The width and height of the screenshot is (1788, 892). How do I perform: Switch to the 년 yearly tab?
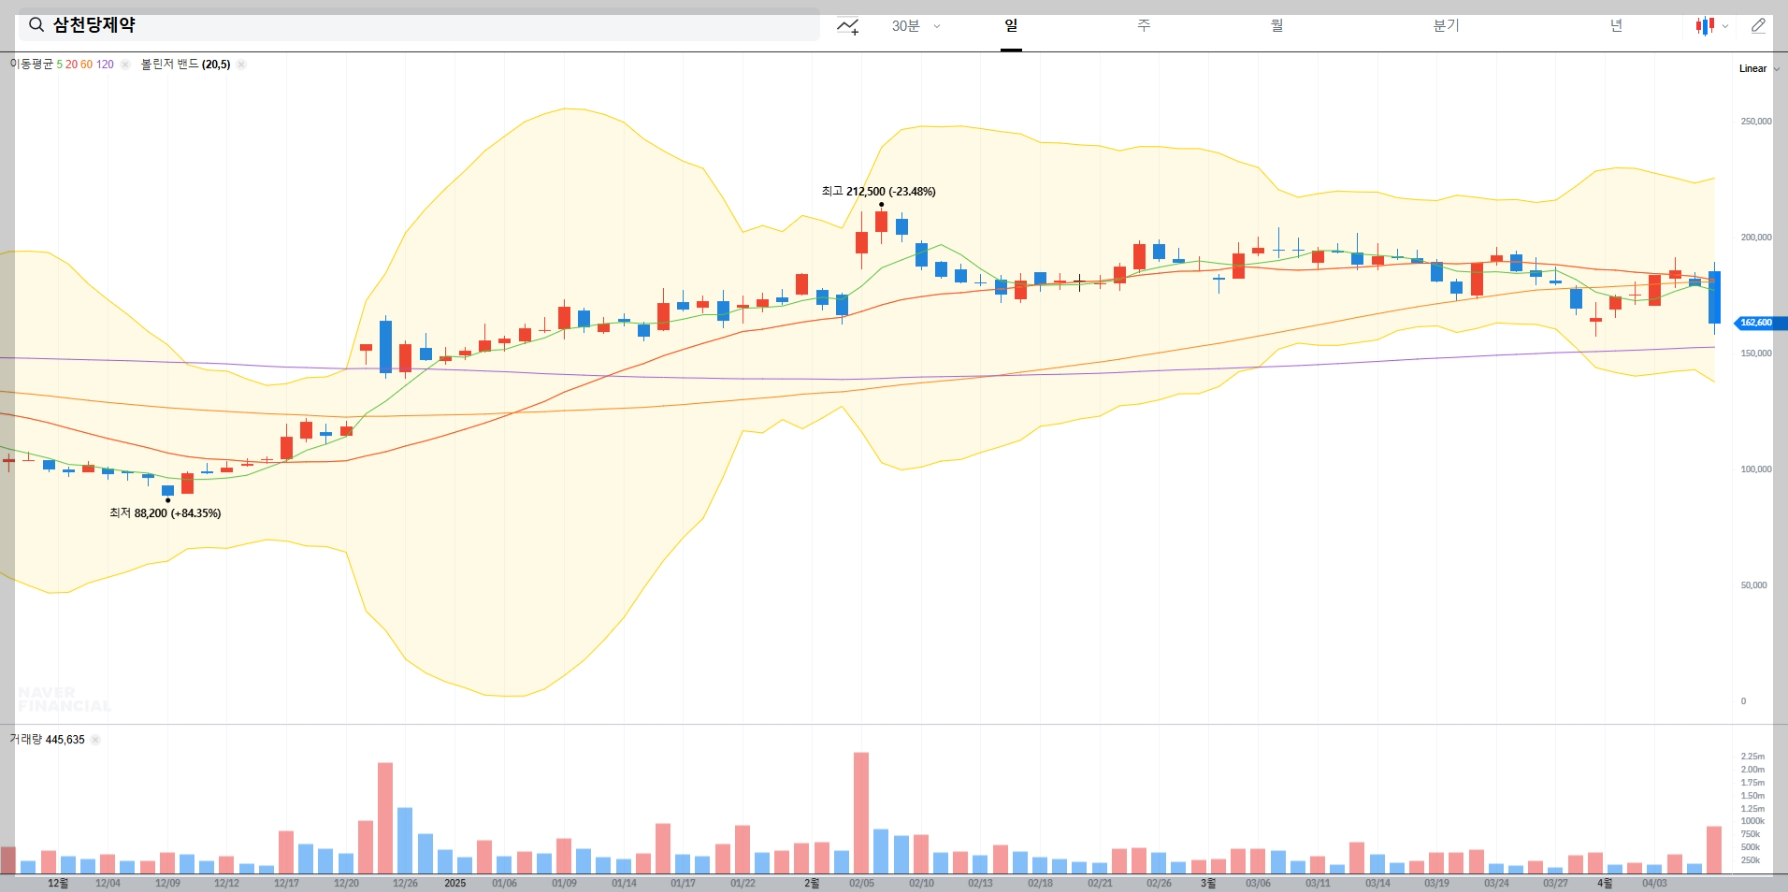point(1616,26)
